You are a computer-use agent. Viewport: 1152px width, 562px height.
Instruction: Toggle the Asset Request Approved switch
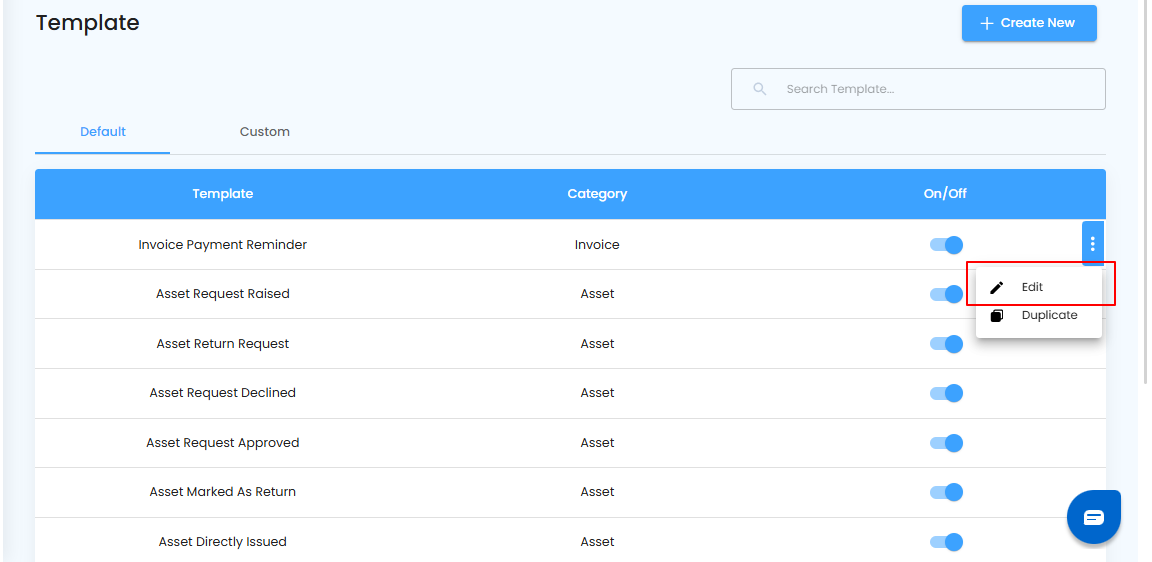(x=946, y=443)
